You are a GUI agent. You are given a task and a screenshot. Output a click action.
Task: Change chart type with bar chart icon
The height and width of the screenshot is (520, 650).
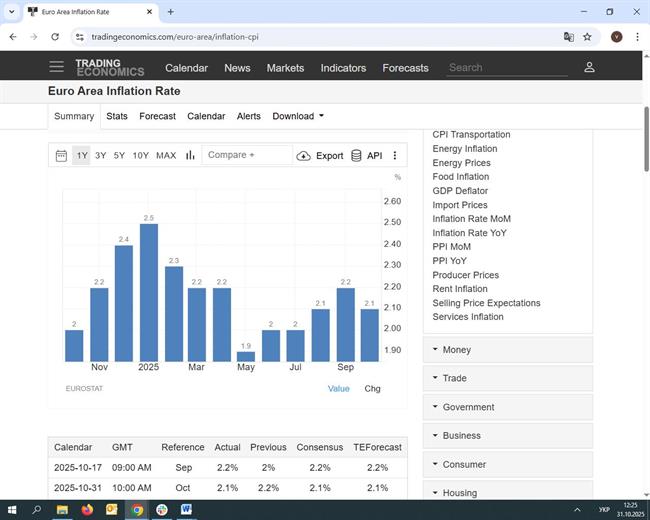190,156
